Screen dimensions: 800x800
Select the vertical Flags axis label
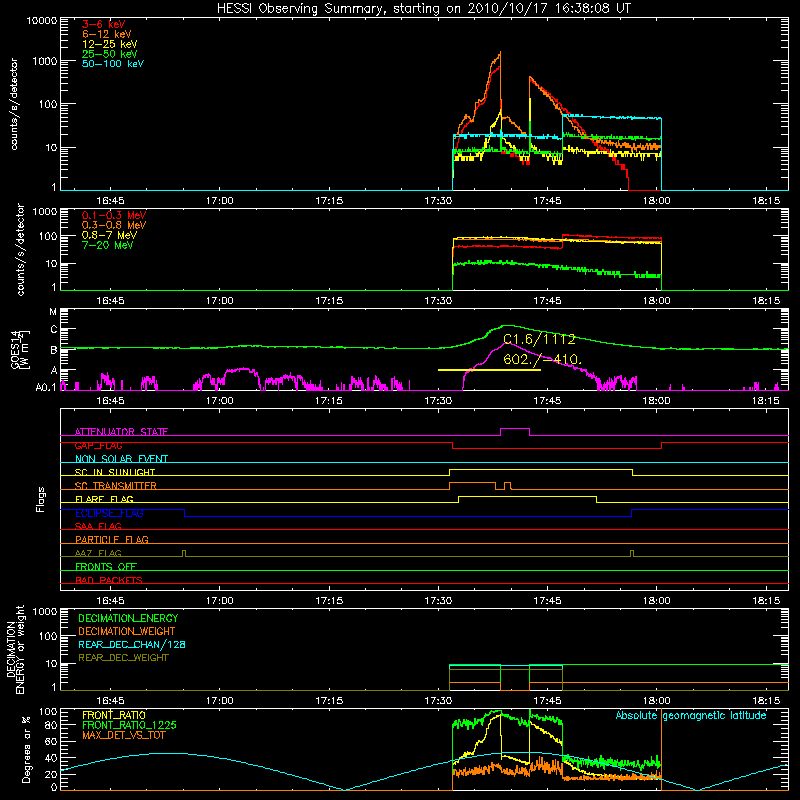click(41, 499)
